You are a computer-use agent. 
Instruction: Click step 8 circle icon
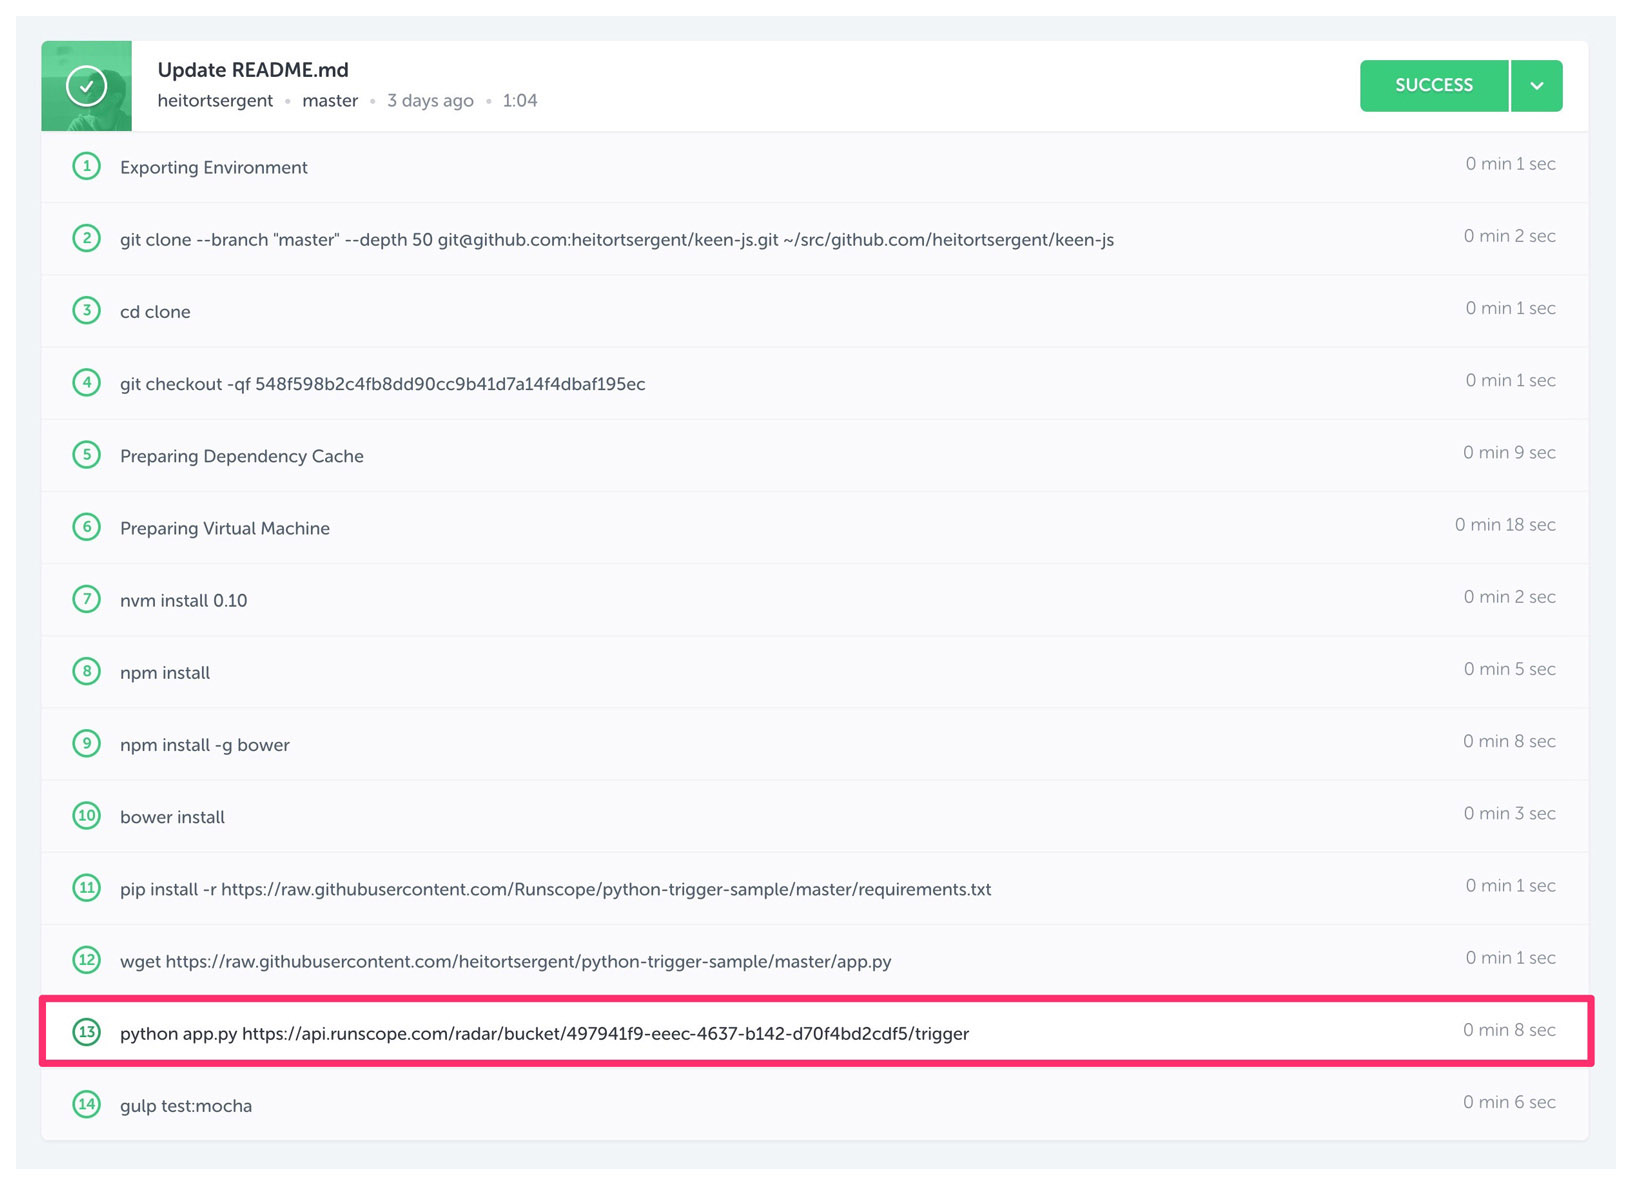(x=87, y=671)
